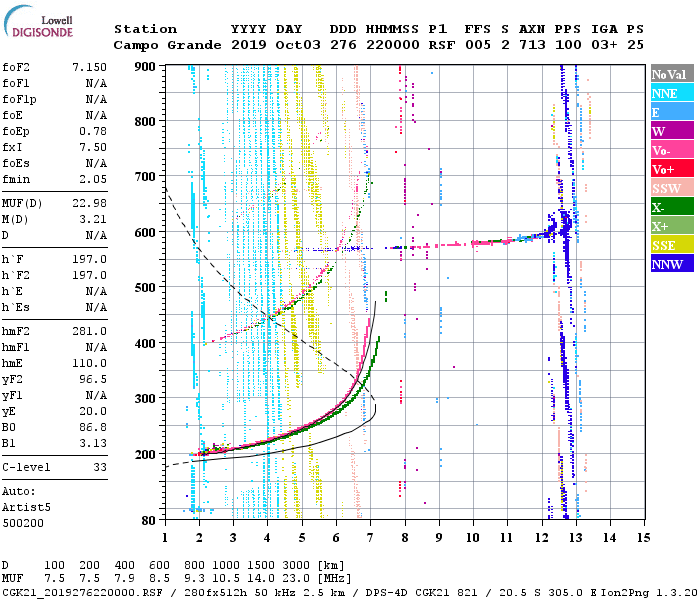Screen dimensions: 700x600
Task: Click the foF2 value 7.150
Action: [88, 66]
